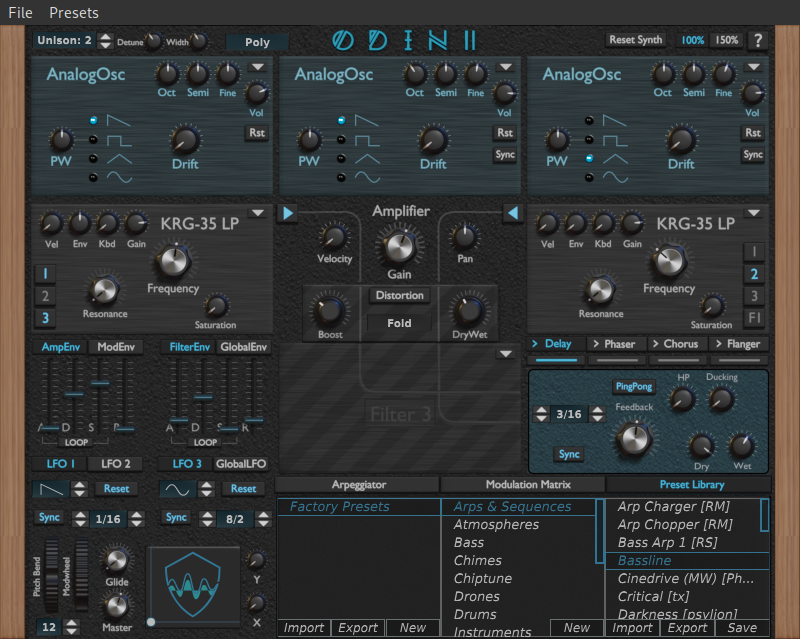This screenshot has height=639, width=800.
Task: Toggle Sync button on oscillator 2
Action: [x=505, y=155]
